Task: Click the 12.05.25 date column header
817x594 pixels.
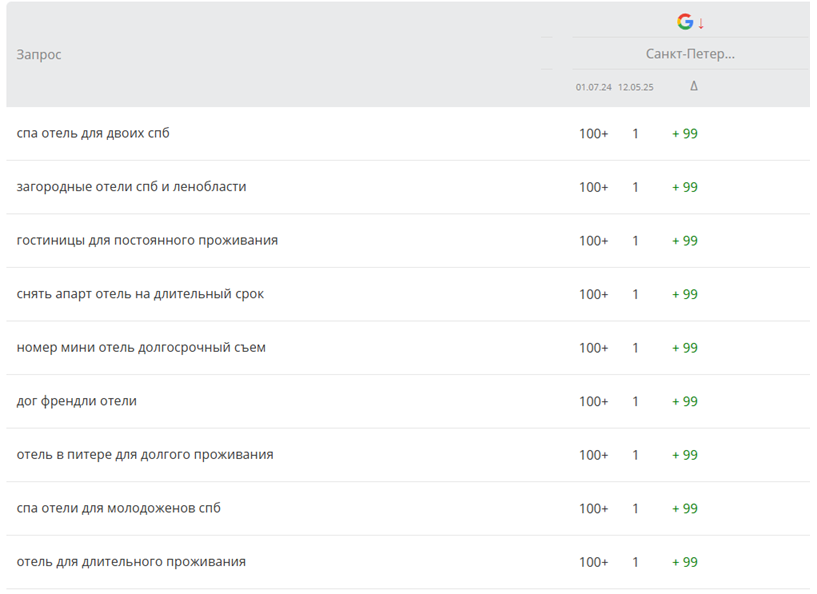Action: (x=635, y=87)
